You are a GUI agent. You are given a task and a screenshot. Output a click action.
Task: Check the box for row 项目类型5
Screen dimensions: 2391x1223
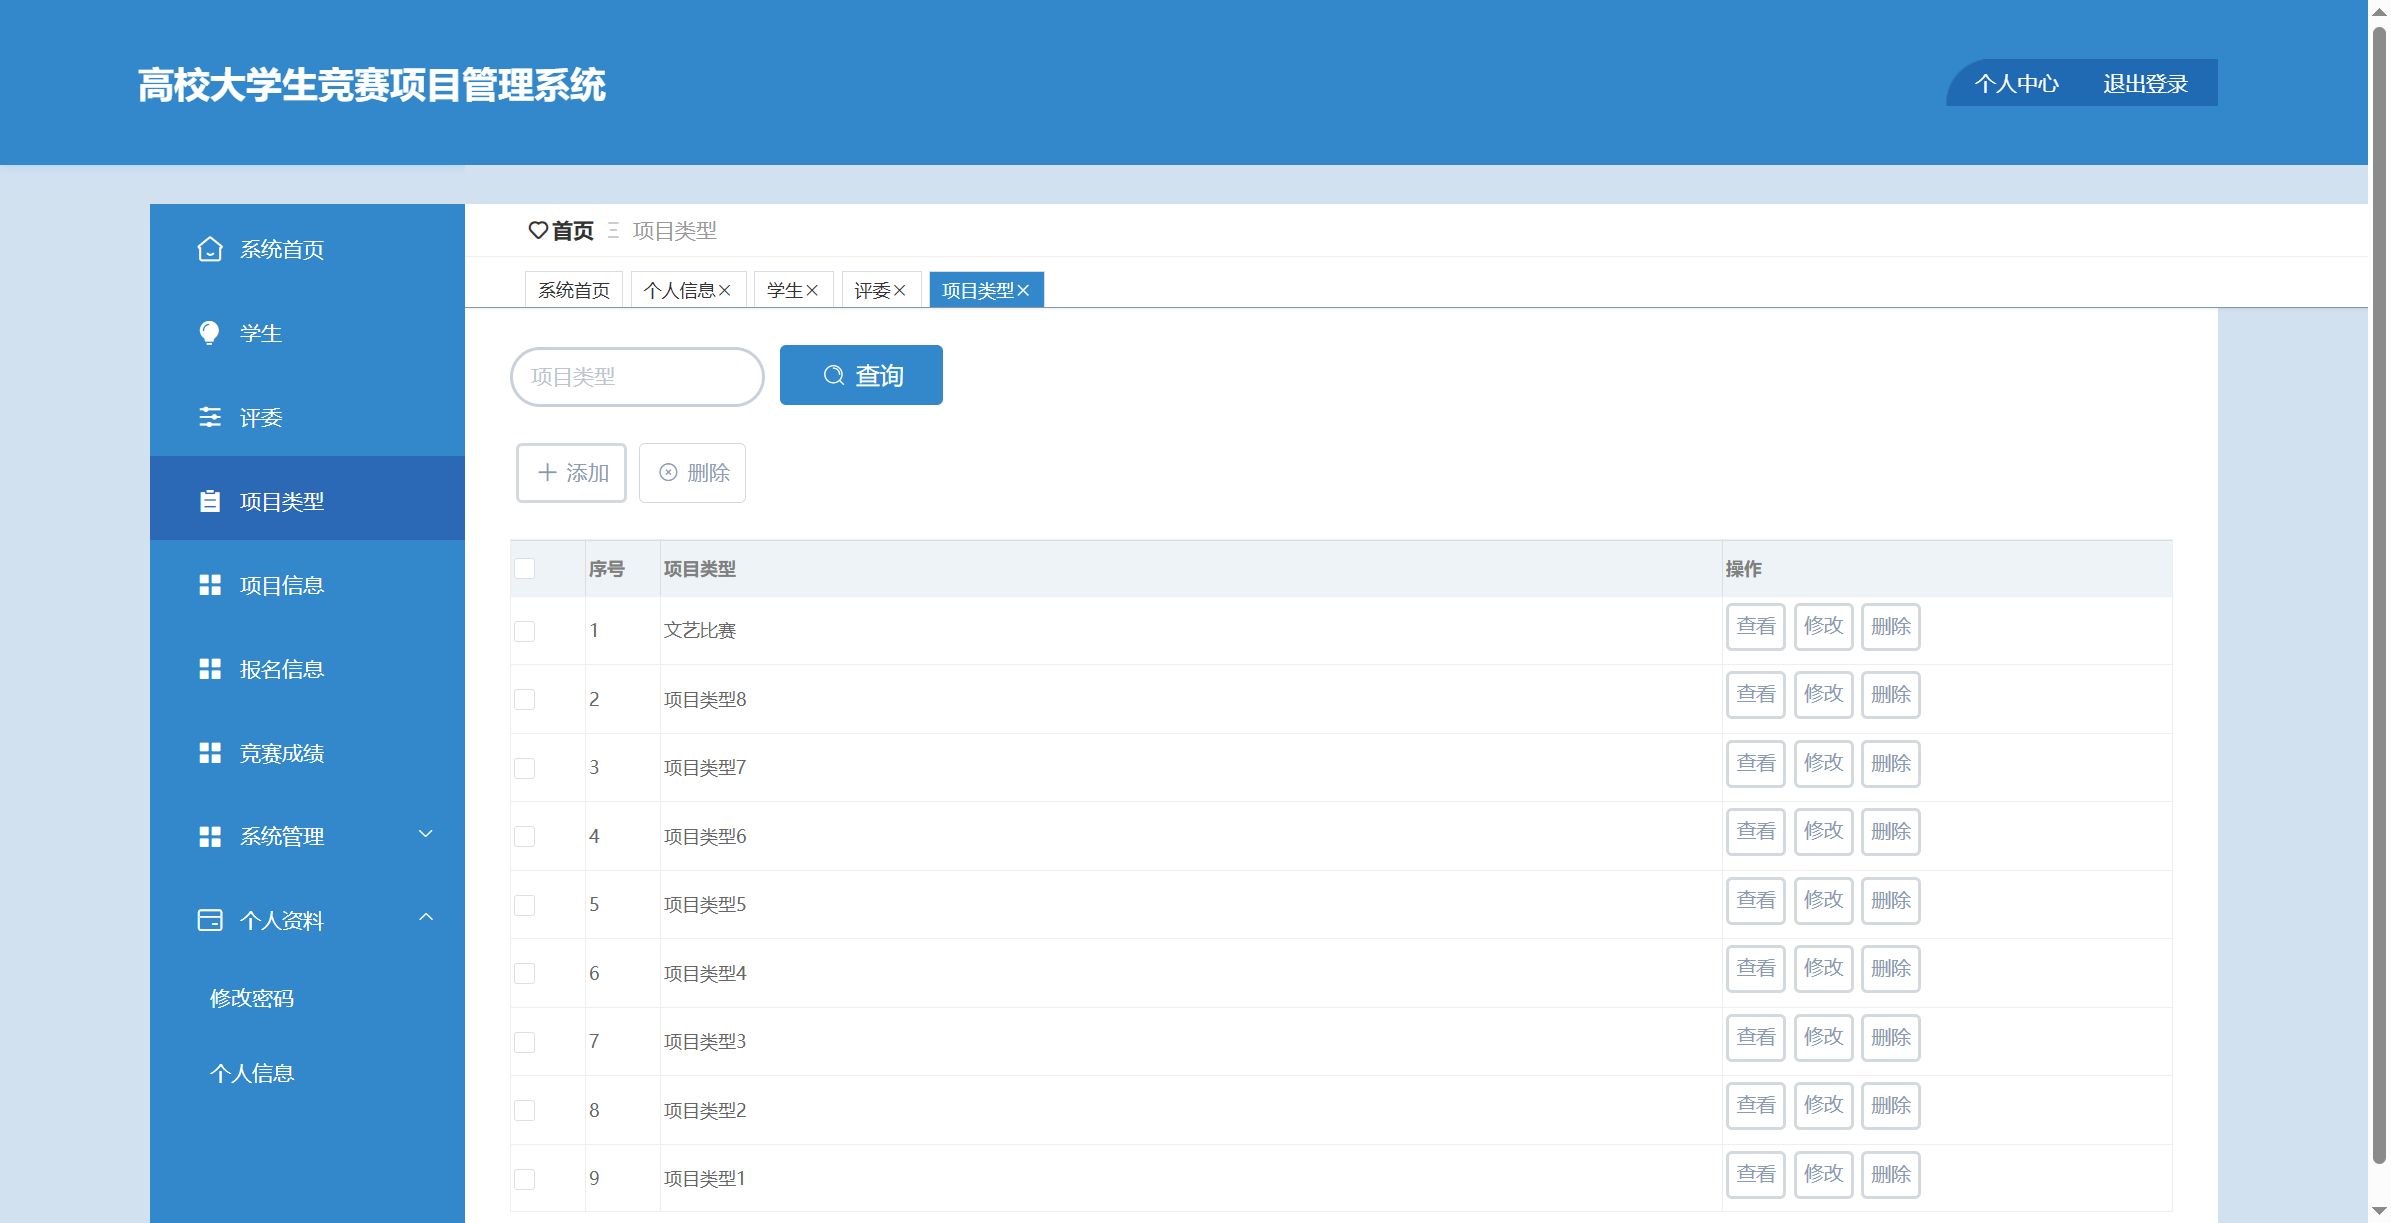click(524, 905)
